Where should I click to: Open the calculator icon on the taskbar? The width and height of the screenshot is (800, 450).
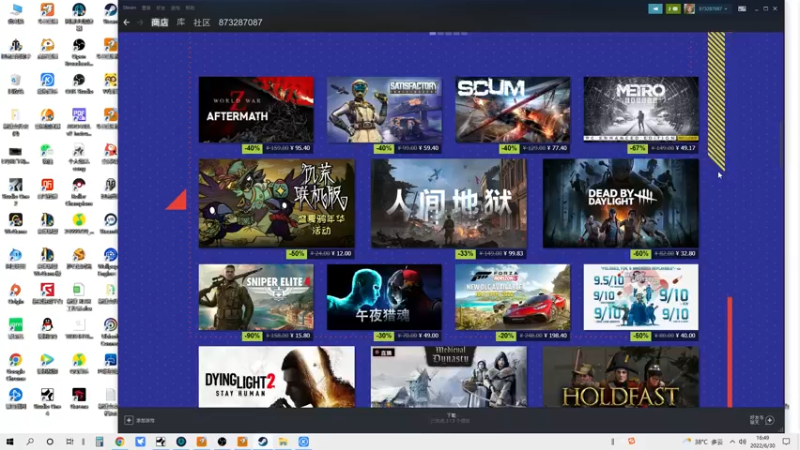pyautogui.click(x=99, y=441)
